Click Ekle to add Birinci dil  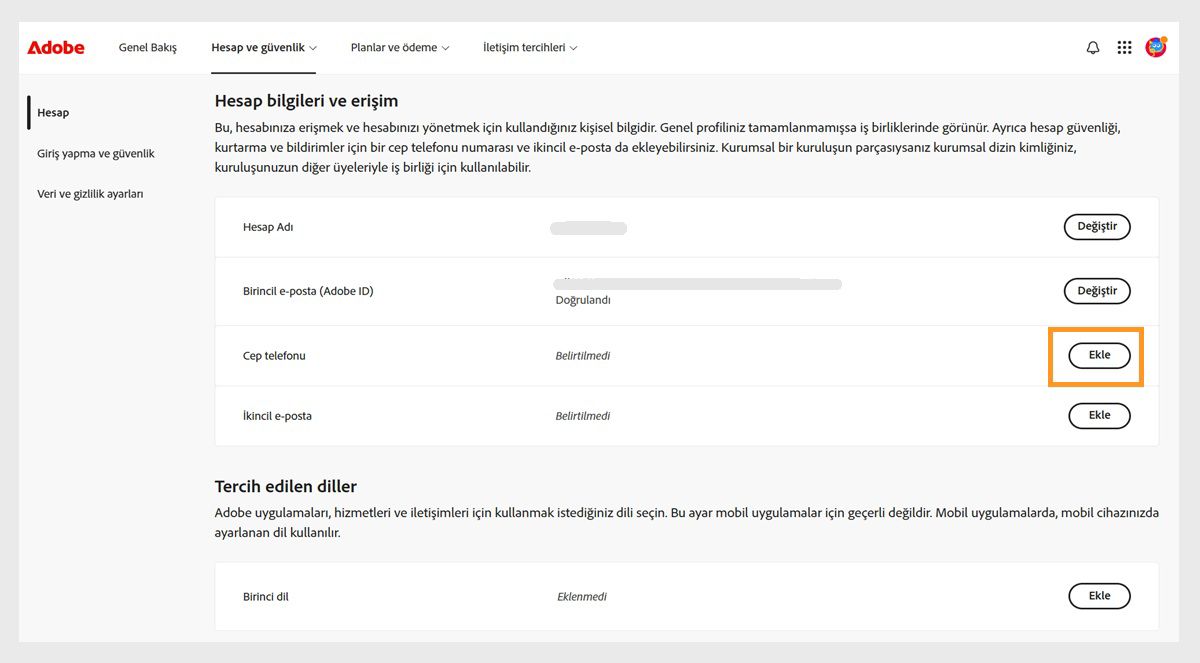point(1099,595)
